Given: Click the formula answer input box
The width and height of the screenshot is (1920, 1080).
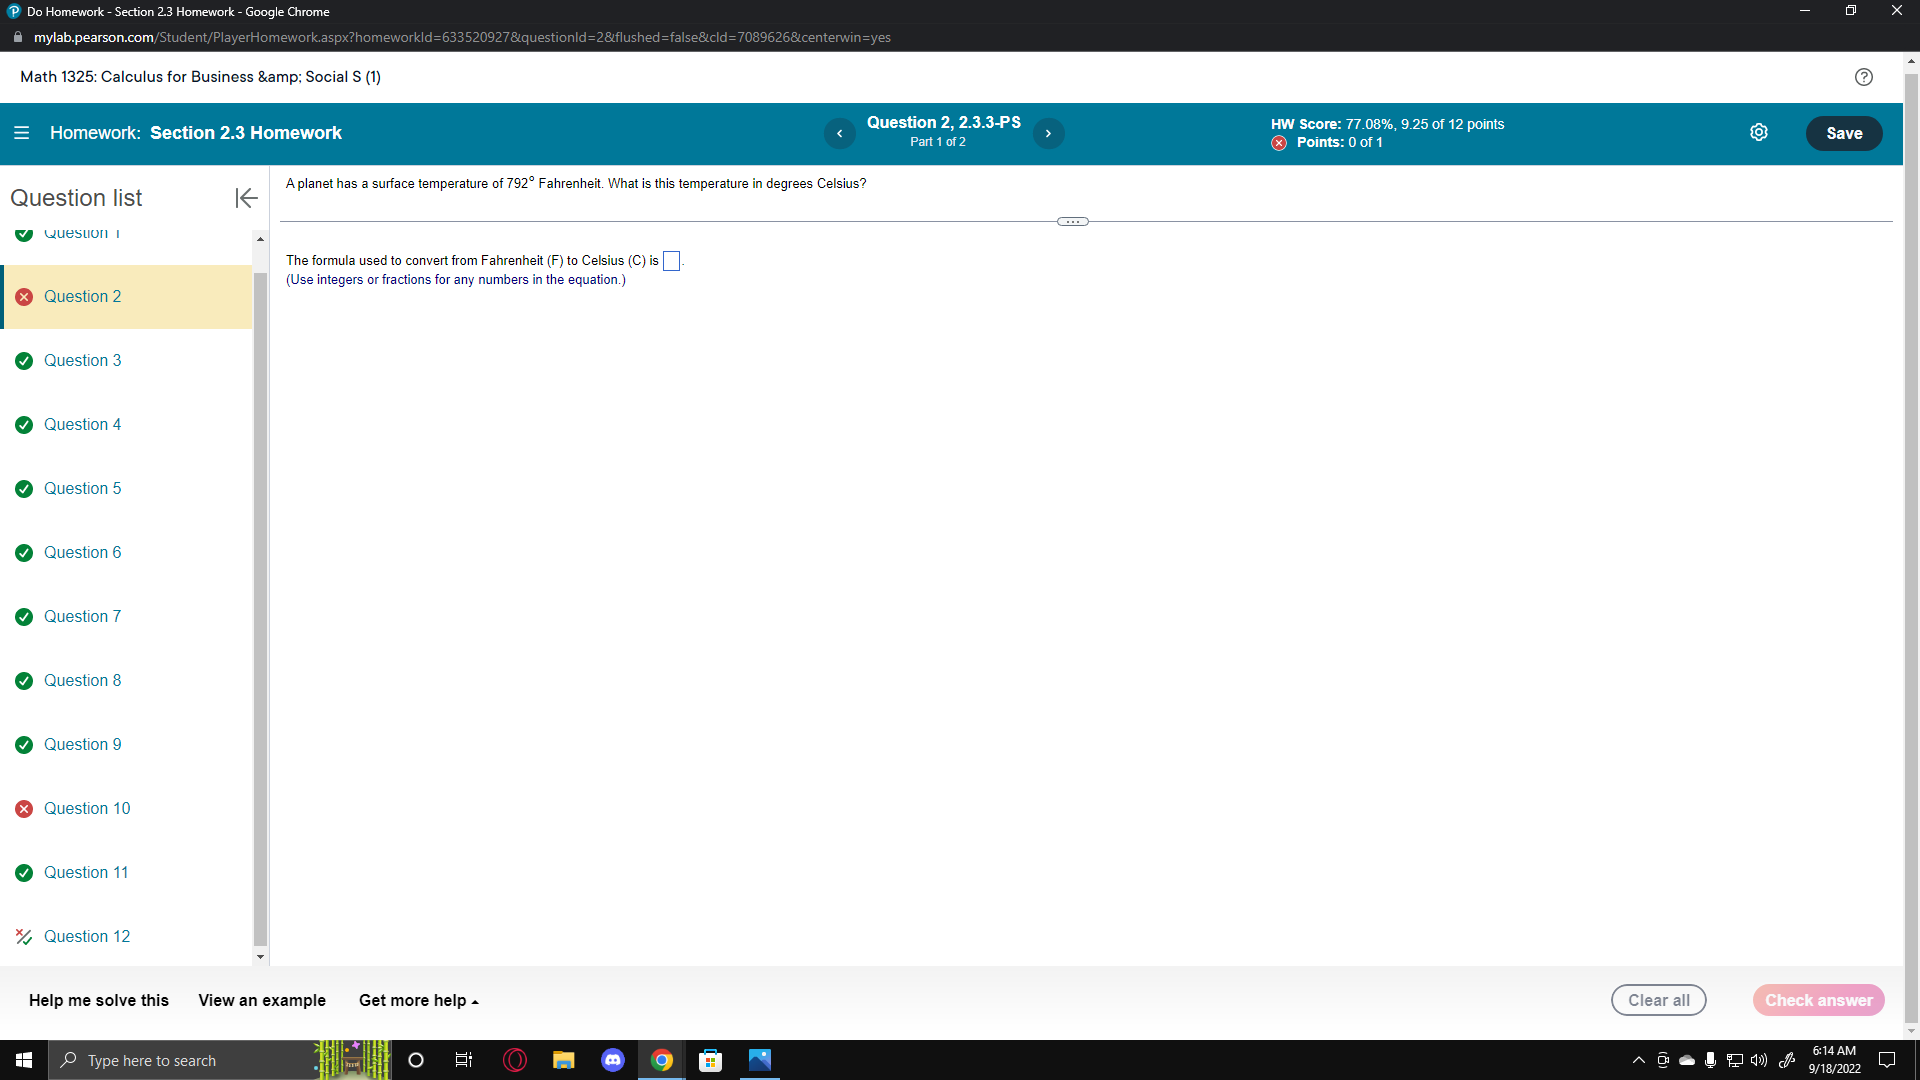Looking at the screenshot, I should (x=671, y=261).
